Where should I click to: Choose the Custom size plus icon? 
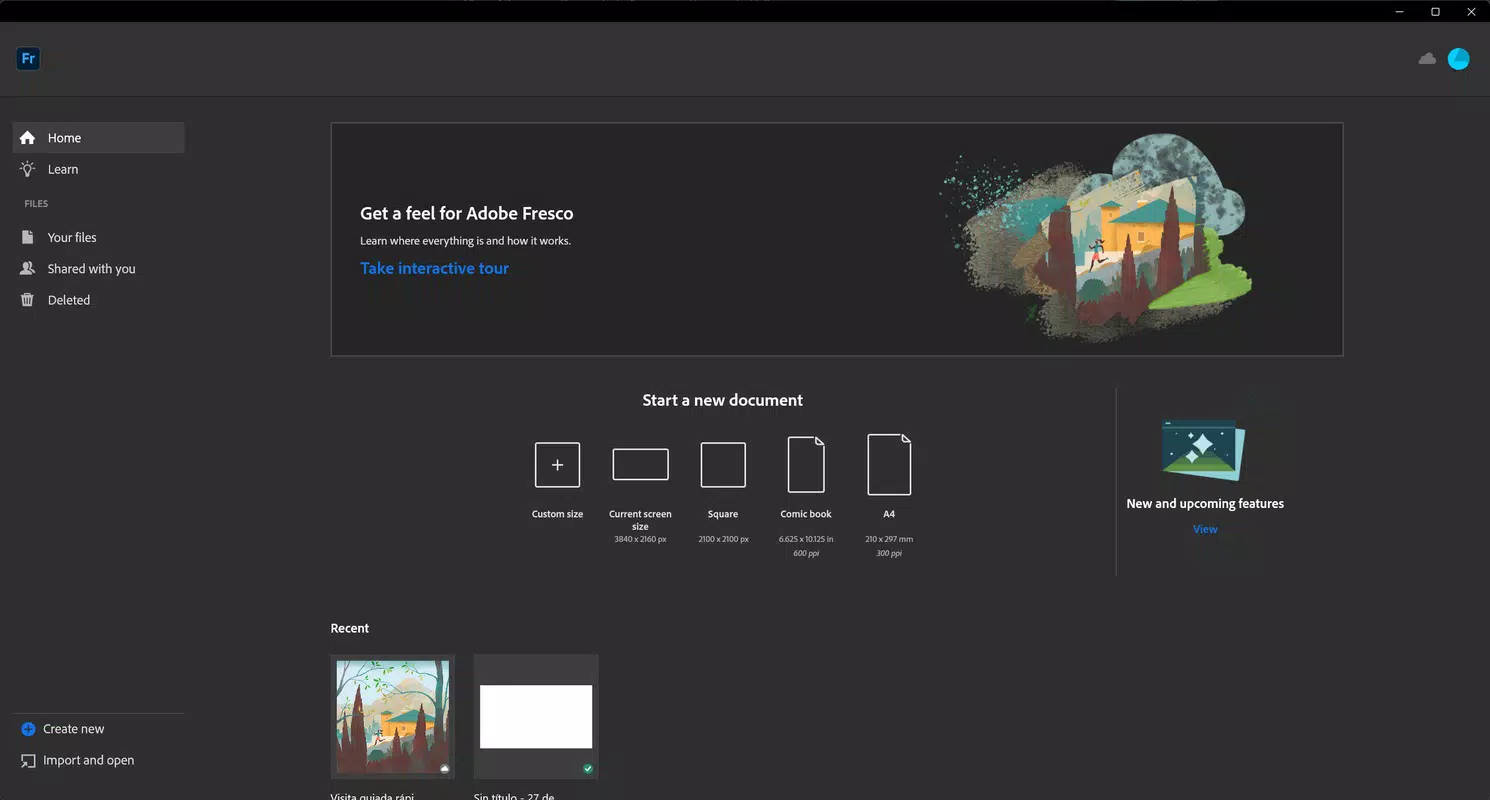[x=557, y=465]
